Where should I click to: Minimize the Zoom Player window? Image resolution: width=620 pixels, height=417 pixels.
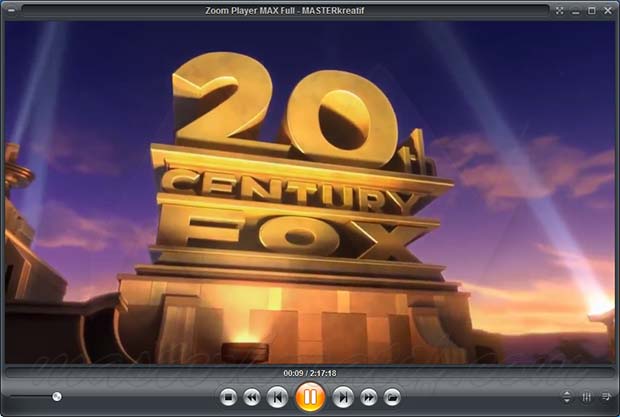[x=576, y=11]
